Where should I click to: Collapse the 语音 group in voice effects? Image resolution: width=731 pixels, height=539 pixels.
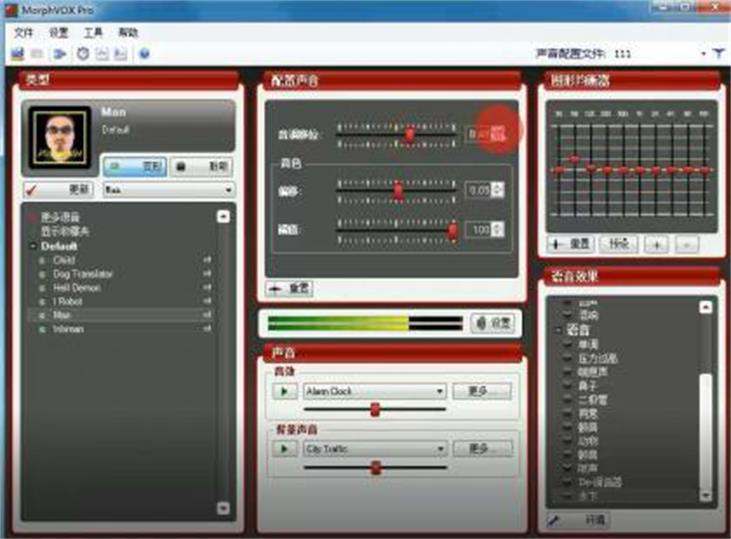click(x=559, y=330)
